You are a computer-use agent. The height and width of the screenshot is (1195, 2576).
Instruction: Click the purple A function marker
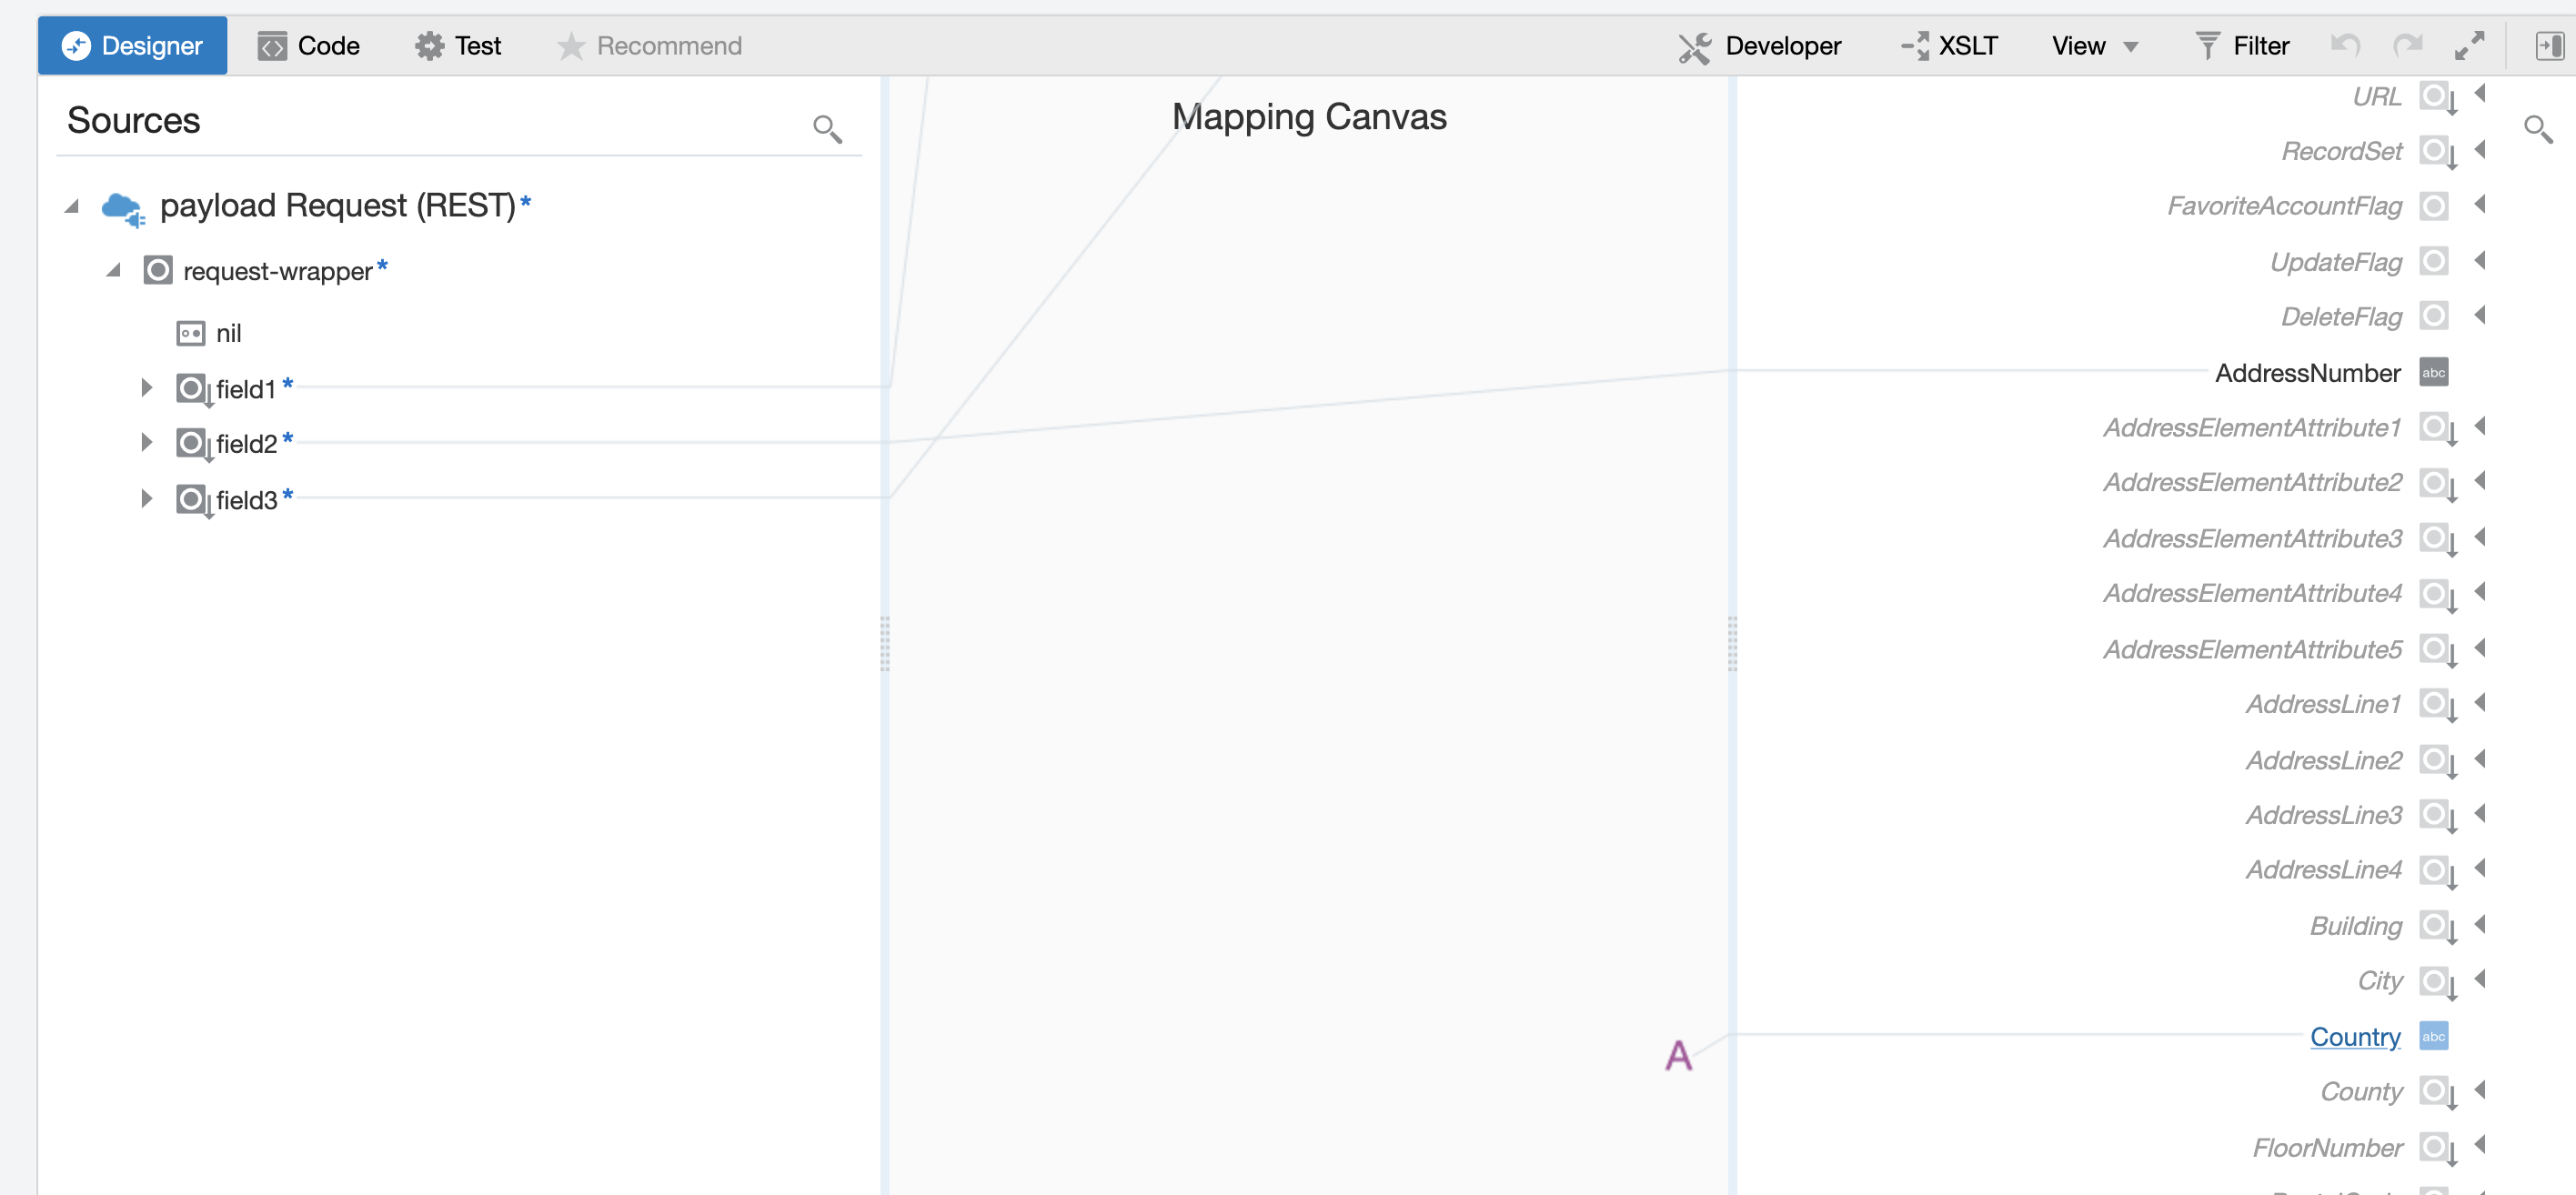pos(1678,1055)
